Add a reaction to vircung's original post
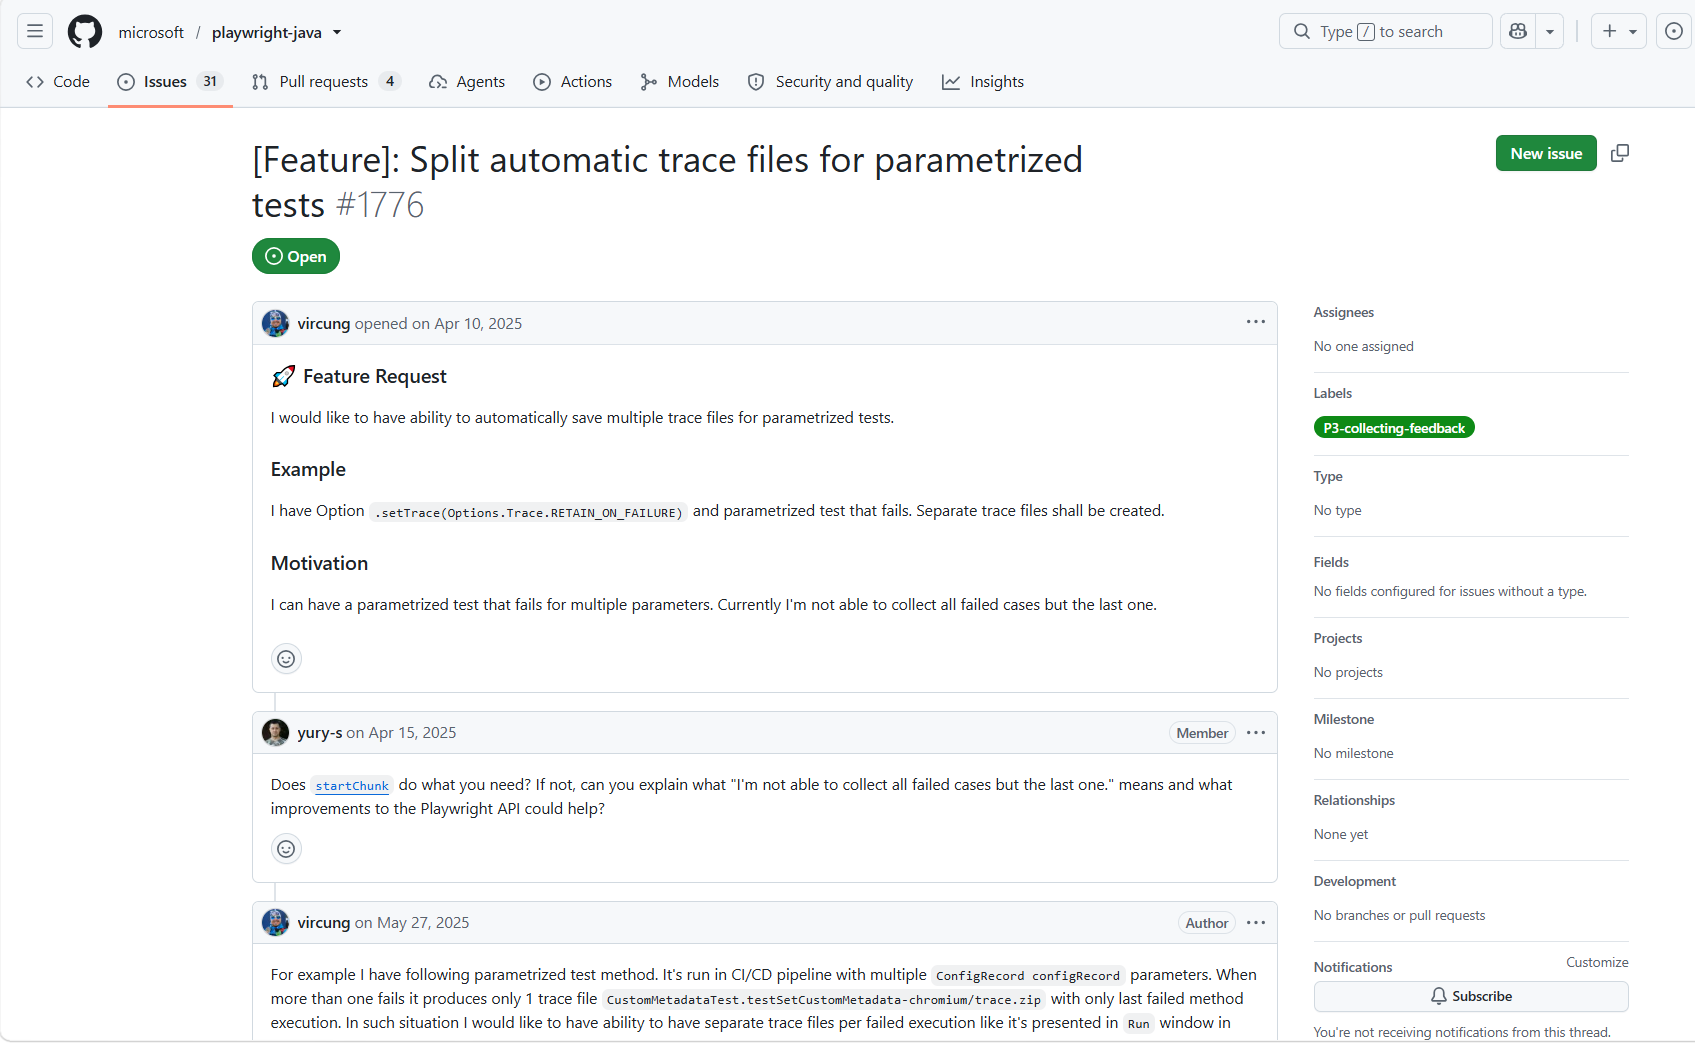 coord(286,658)
